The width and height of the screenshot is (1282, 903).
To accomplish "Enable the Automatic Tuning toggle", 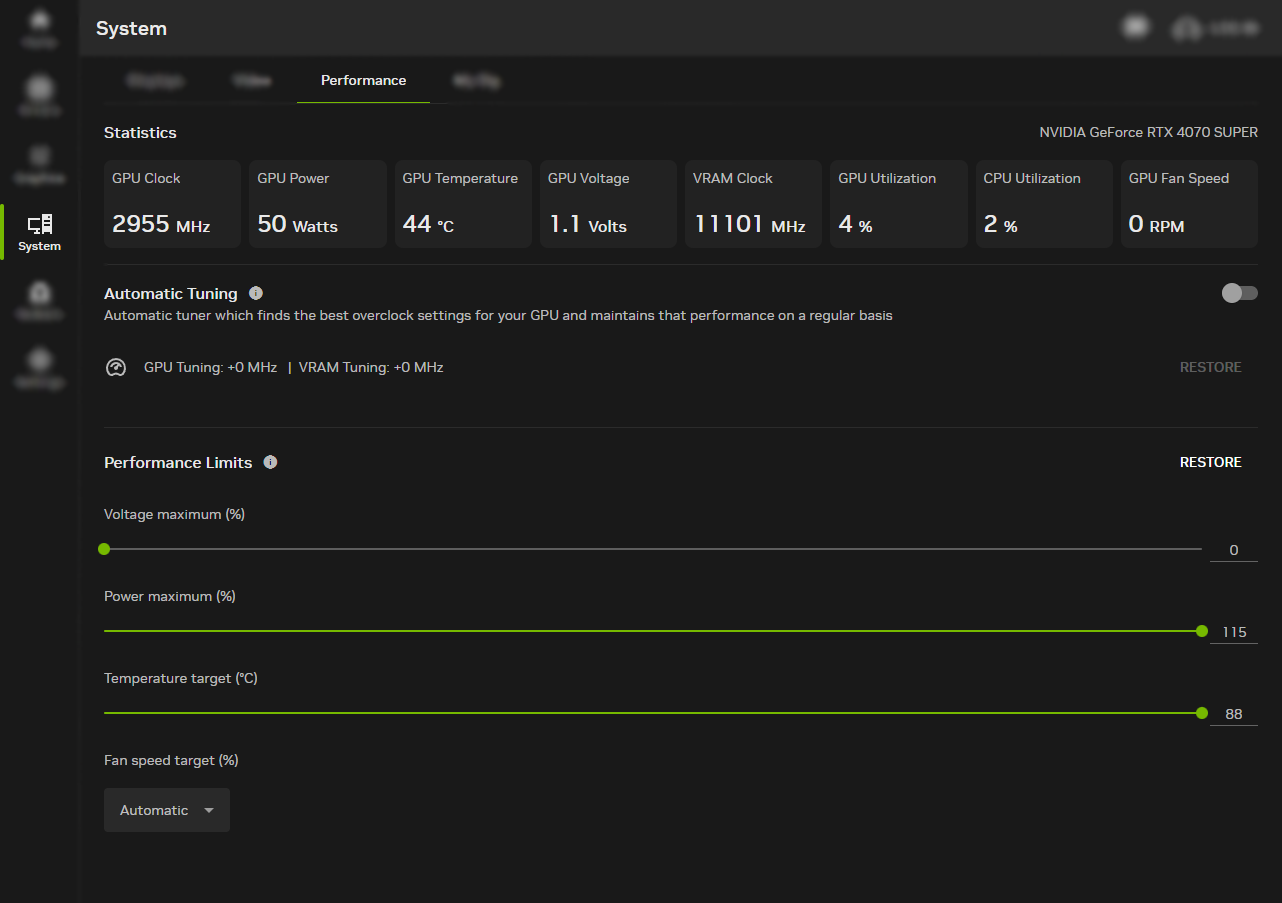I will [x=1239, y=293].
